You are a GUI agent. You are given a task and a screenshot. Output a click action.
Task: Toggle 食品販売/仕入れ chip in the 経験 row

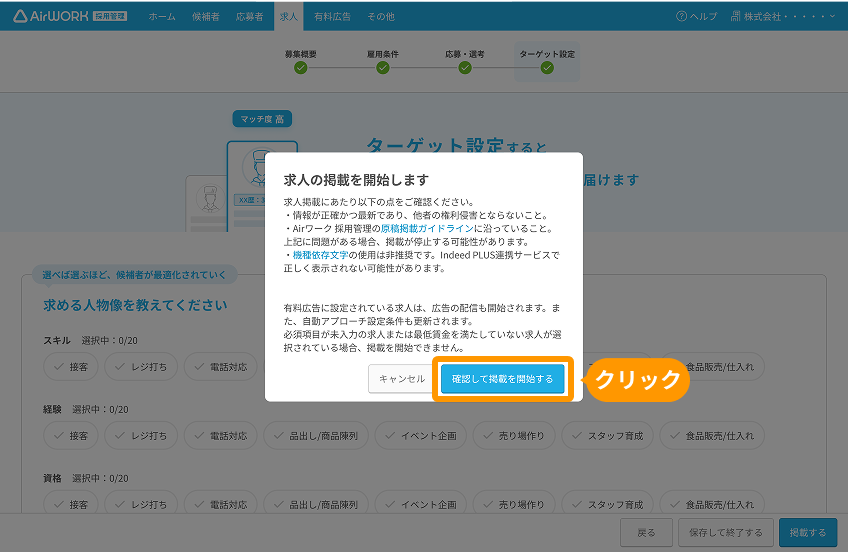pyautogui.click(x=712, y=436)
